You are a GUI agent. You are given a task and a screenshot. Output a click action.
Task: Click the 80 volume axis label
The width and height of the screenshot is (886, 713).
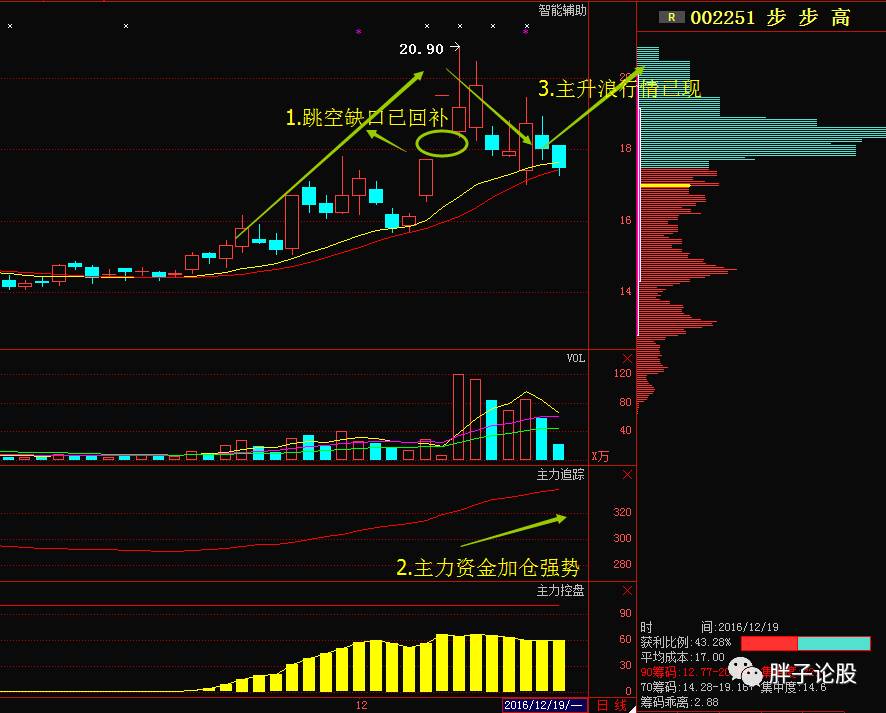click(x=626, y=402)
